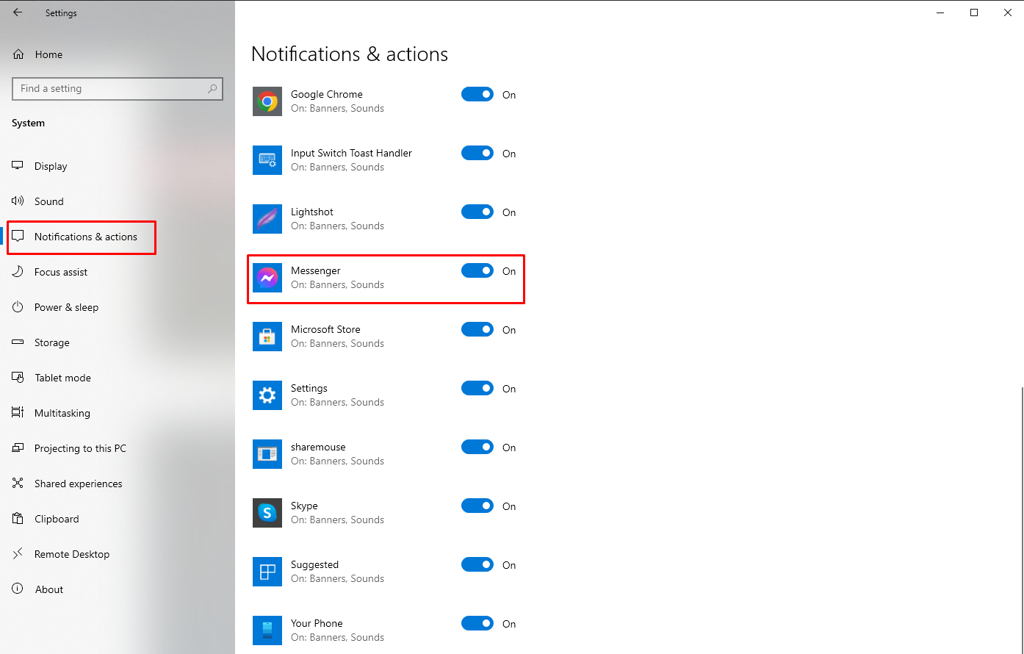
Task: Disable Skype notifications toggle
Action: pos(477,506)
